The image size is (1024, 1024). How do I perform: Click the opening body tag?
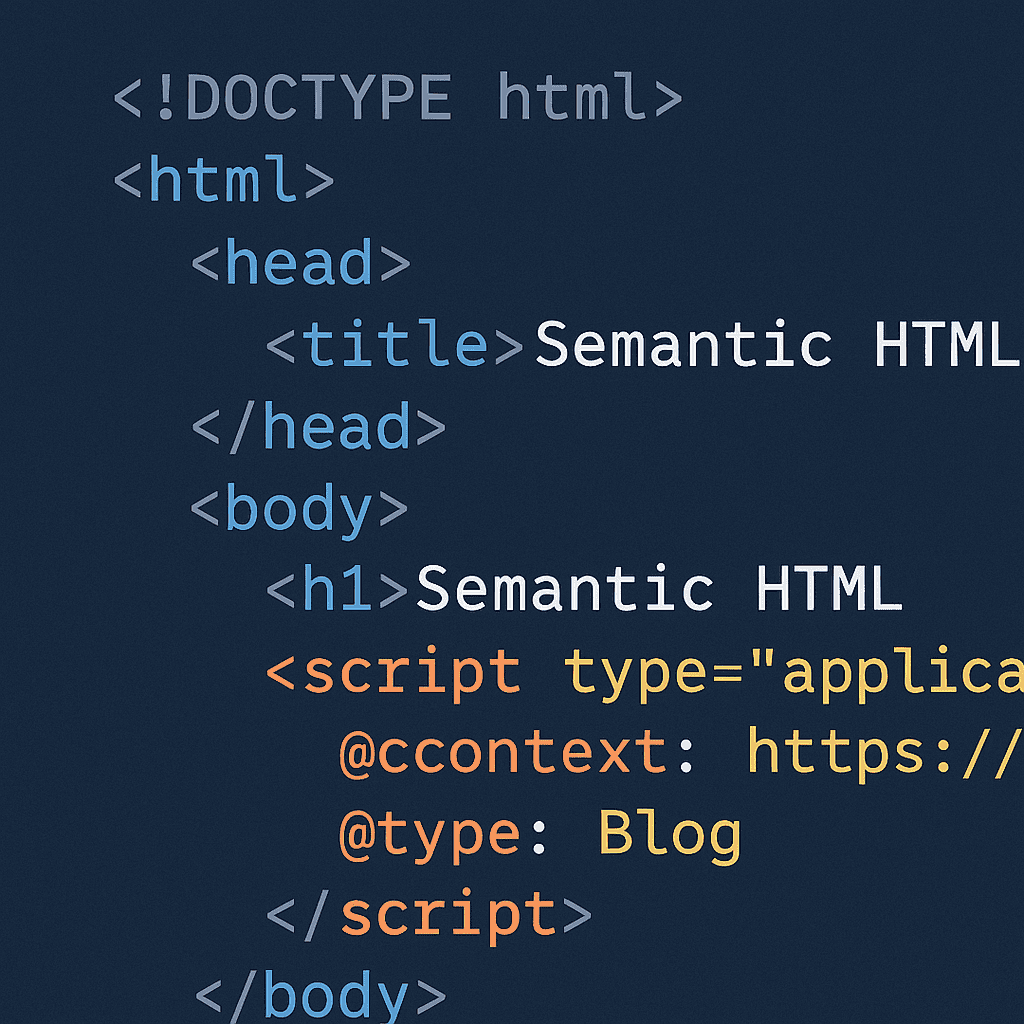[299, 509]
